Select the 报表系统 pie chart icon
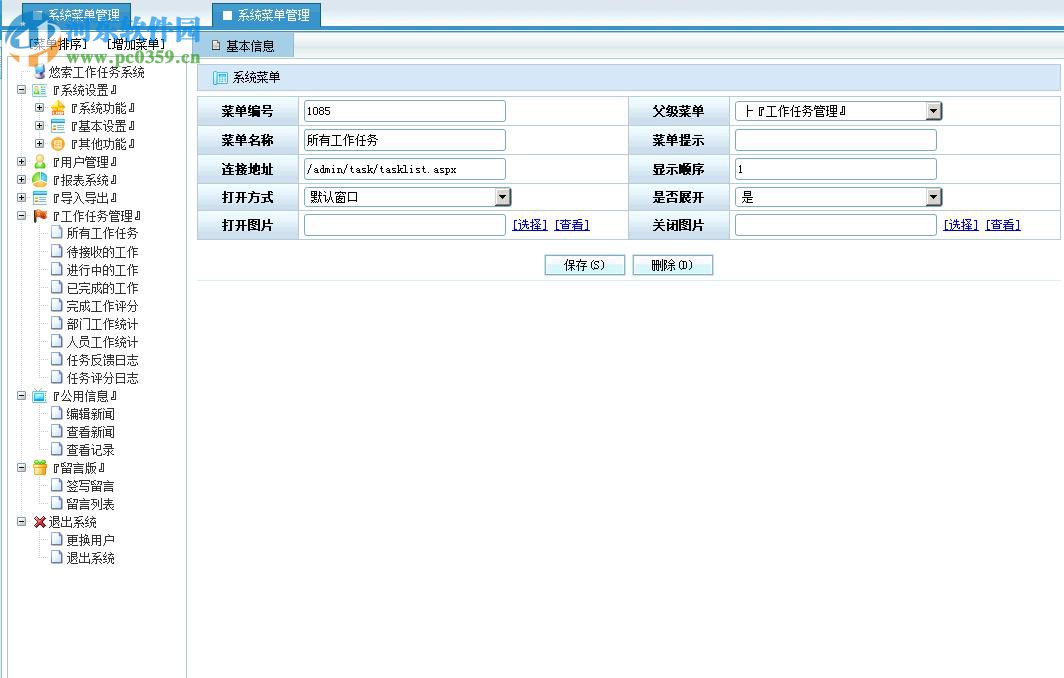The image size is (1064, 678). click(x=40, y=179)
